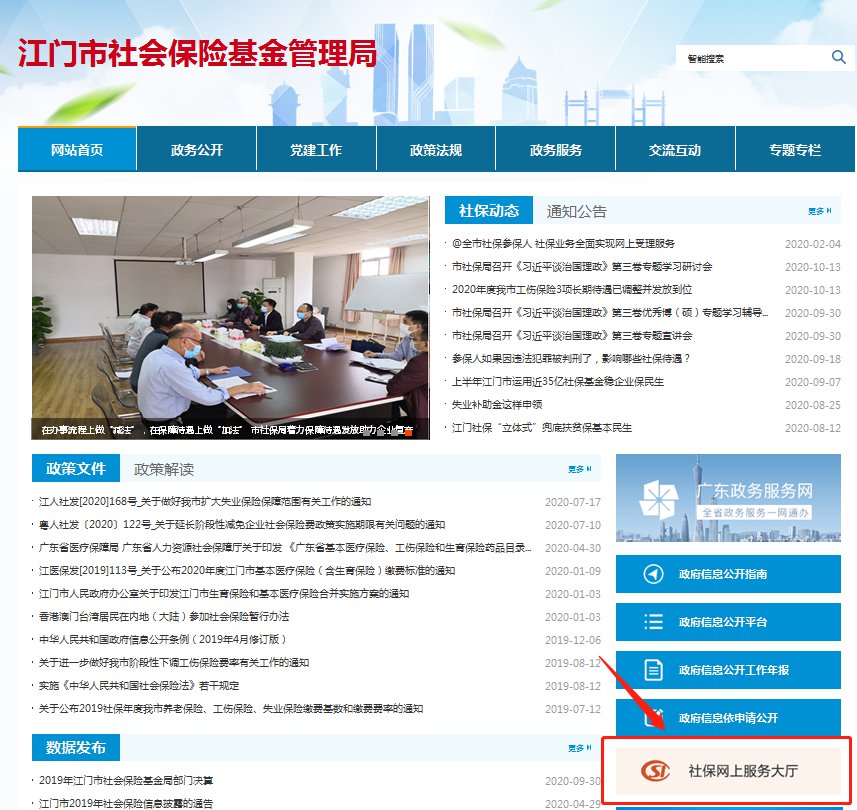This screenshot has height=810, width=857.
Task: Open 更多 link in 数据发布 section
Action: pyautogui.click(x=579, y=748)
